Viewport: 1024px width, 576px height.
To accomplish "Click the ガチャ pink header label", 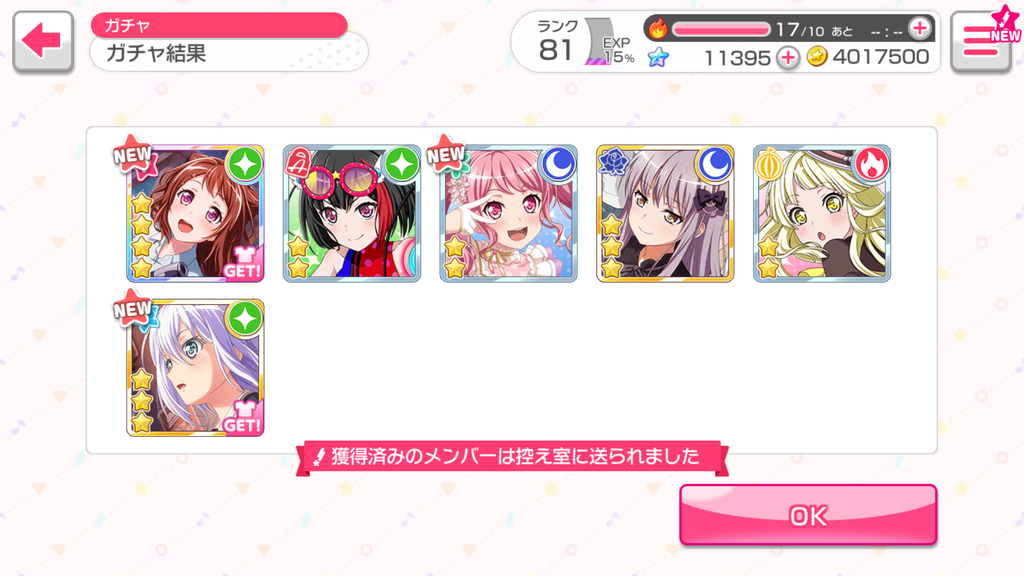I will tap(219, 25).
